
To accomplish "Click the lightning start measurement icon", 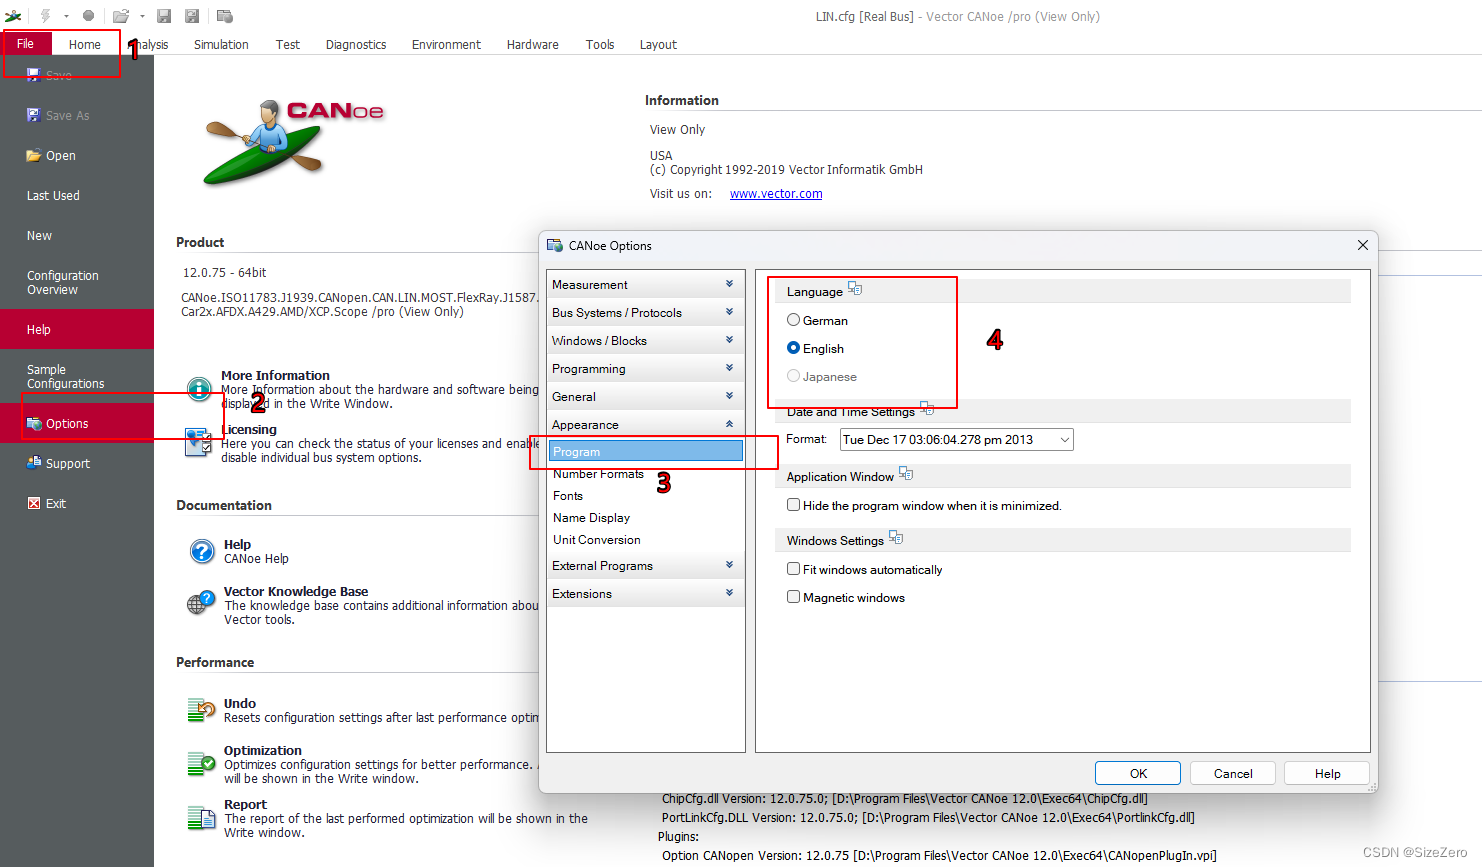I will point(45,16).
